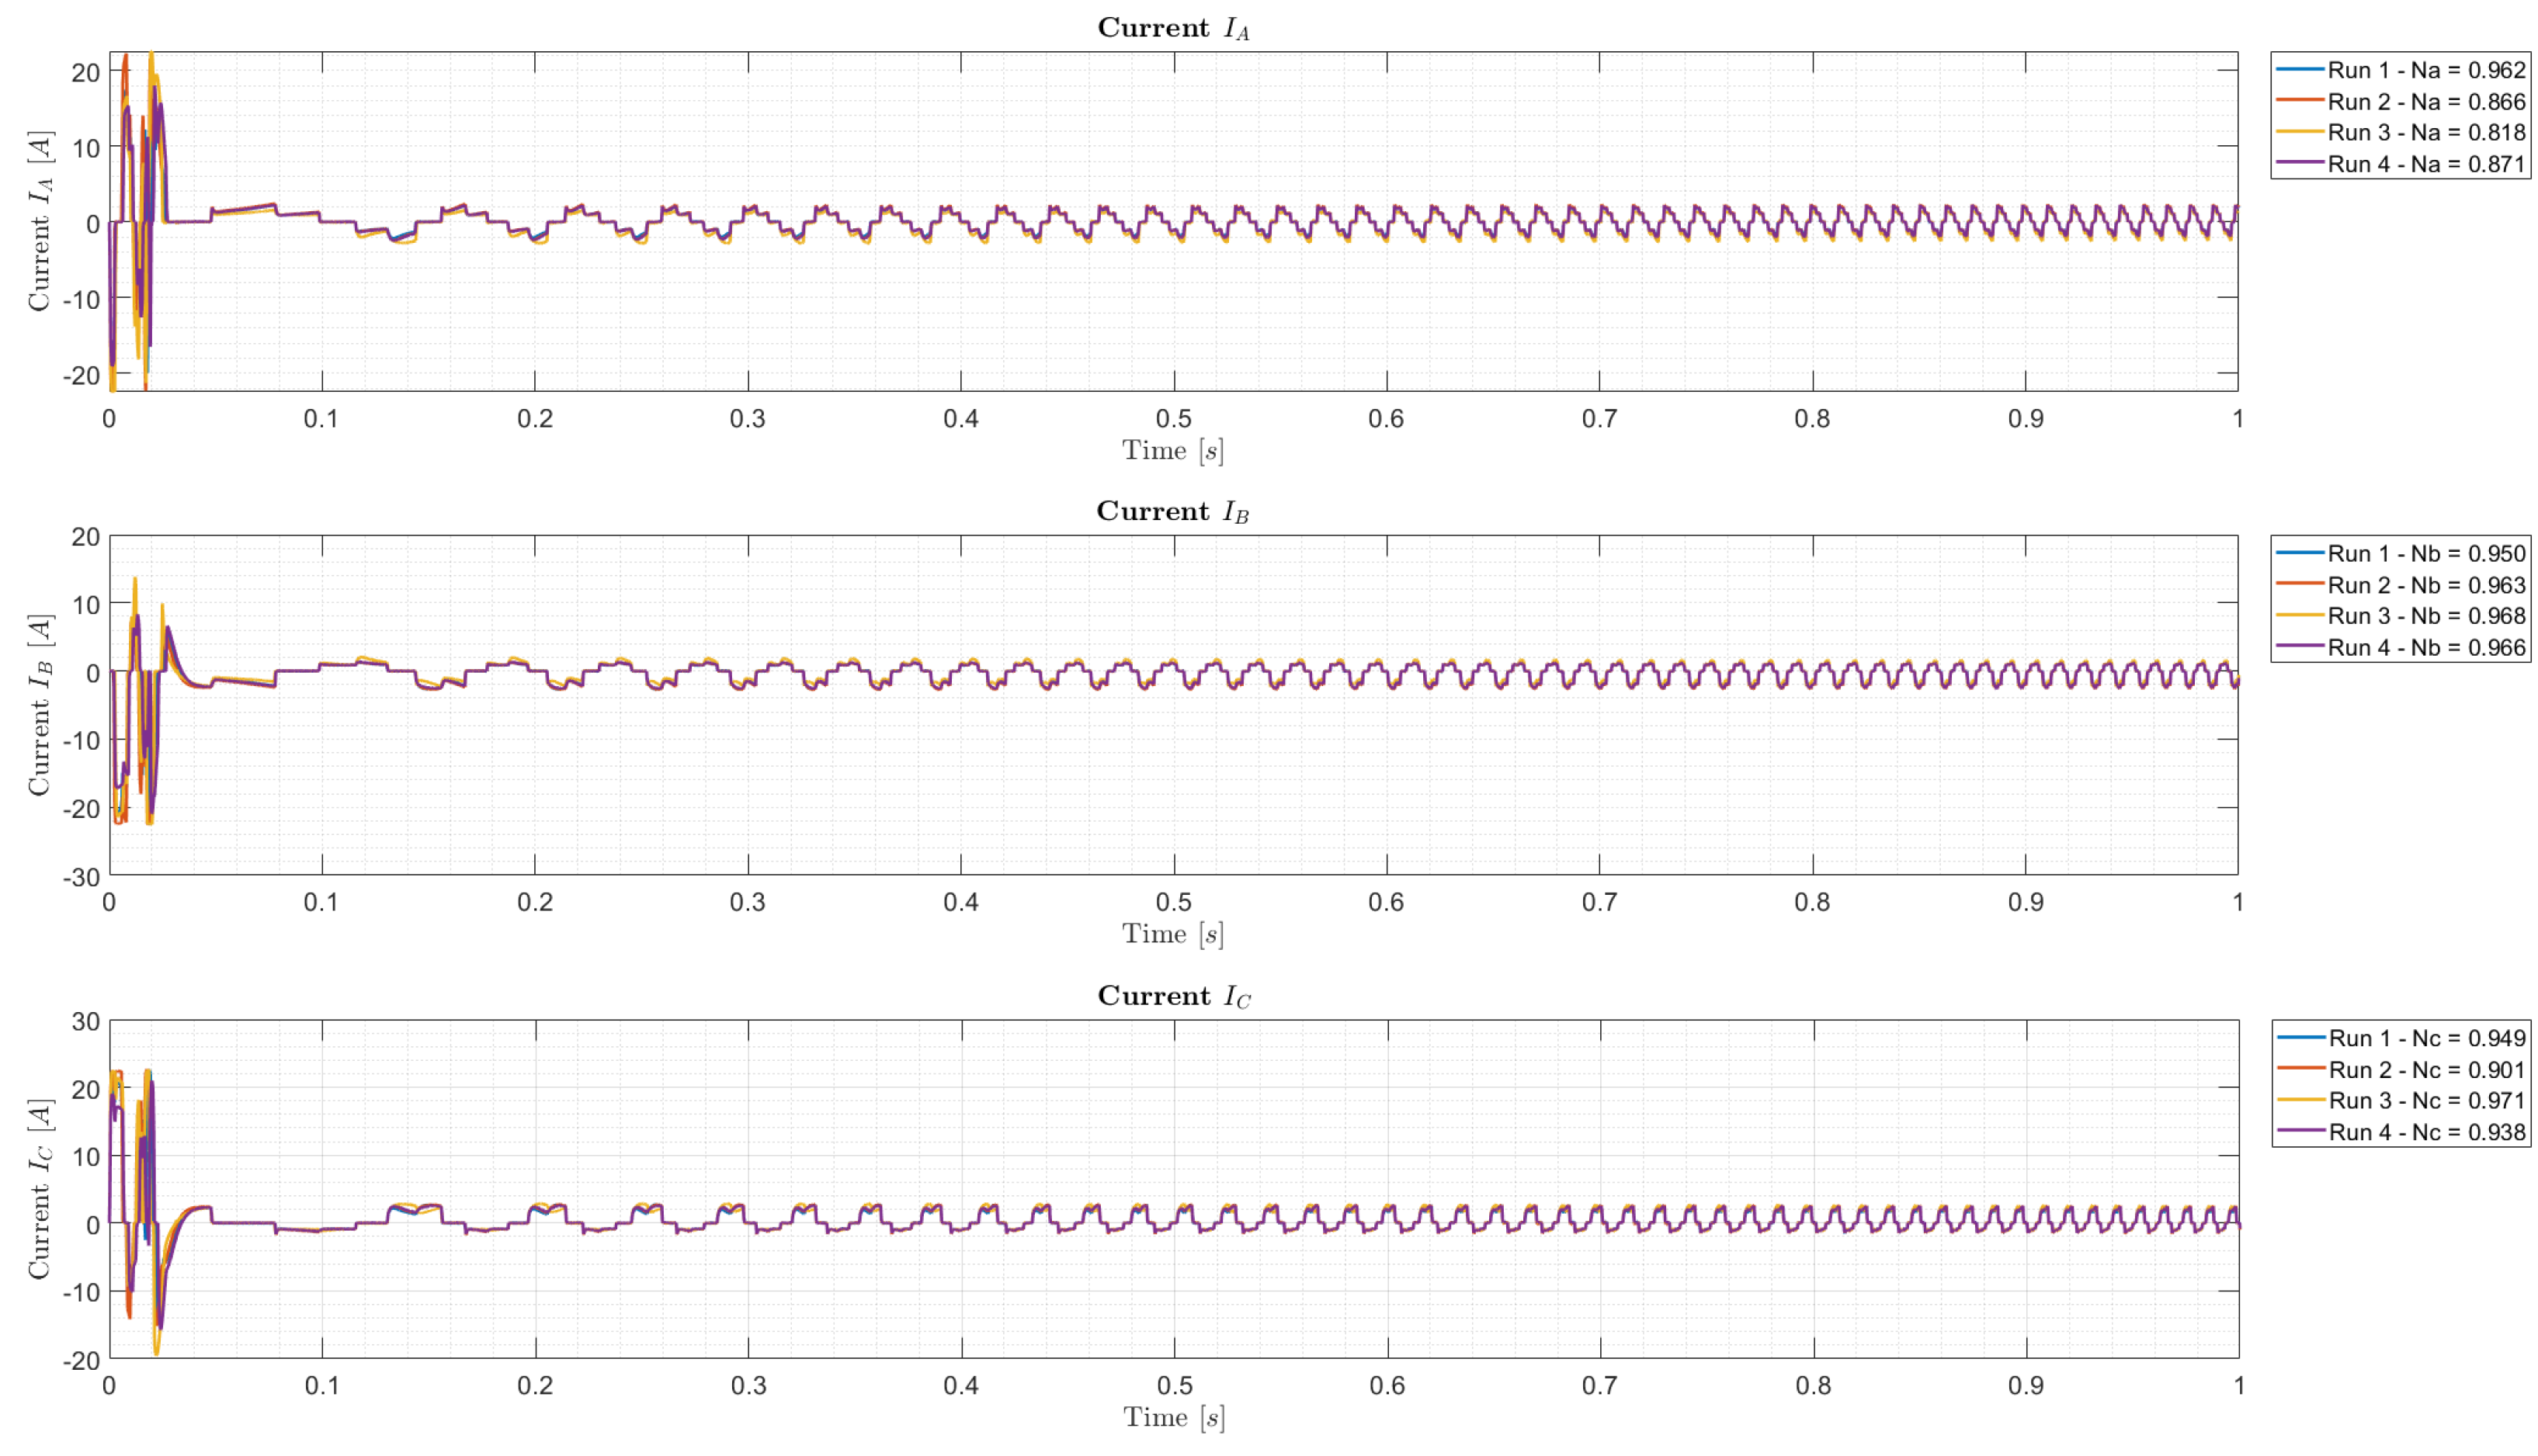Select legend entry Run 2 - Nc = 0.901
Screen dimensions: 2538x1456
(2426, 1070)
